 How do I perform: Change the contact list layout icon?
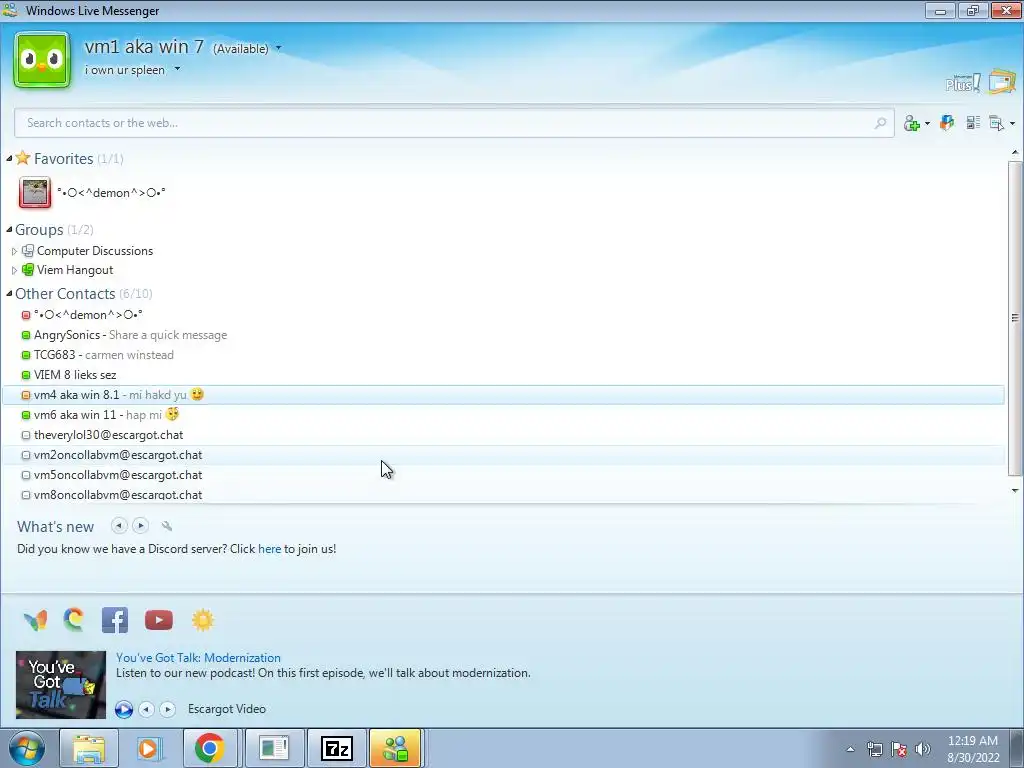(x=973, y=122)
